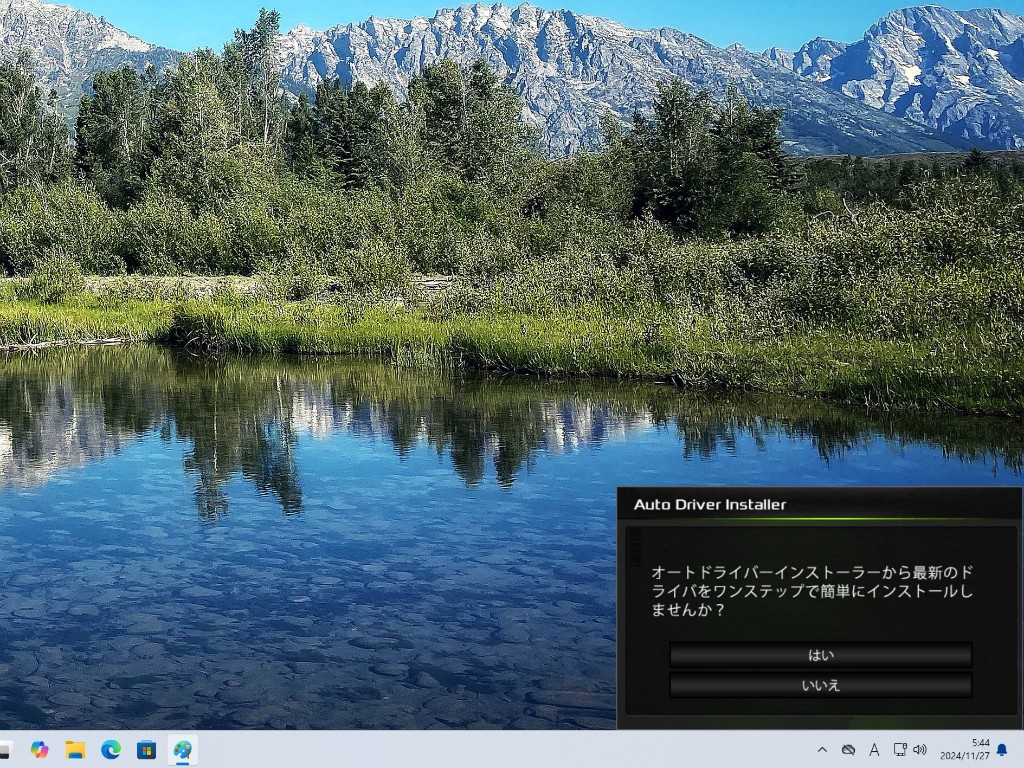This screenshot has width=1024, height=768.
Task: Click the Japanese prompt message in dialog
Action: (811, 590)
